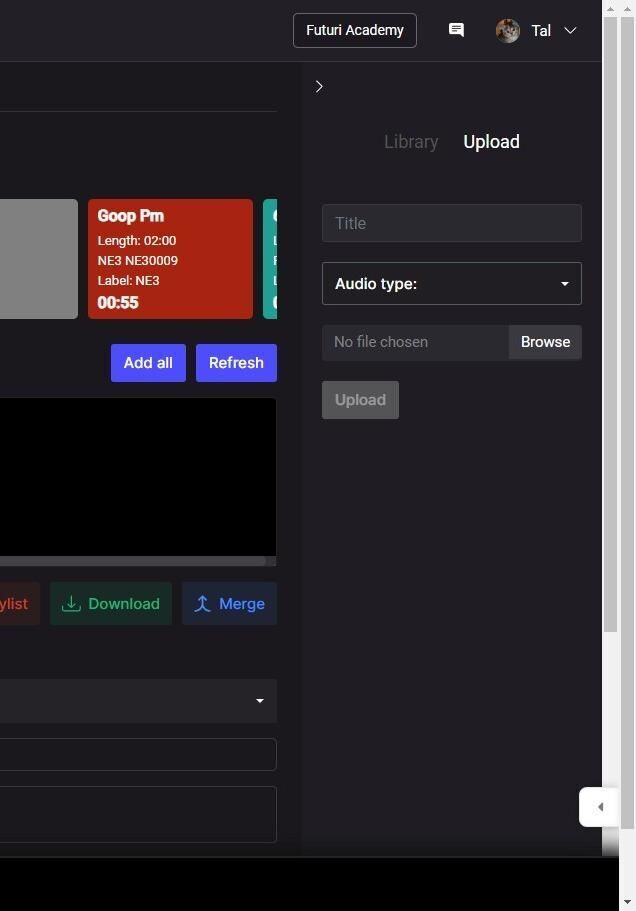Open Futuri Academy
The width and height of the screenshot is (636, 911).
354,31
